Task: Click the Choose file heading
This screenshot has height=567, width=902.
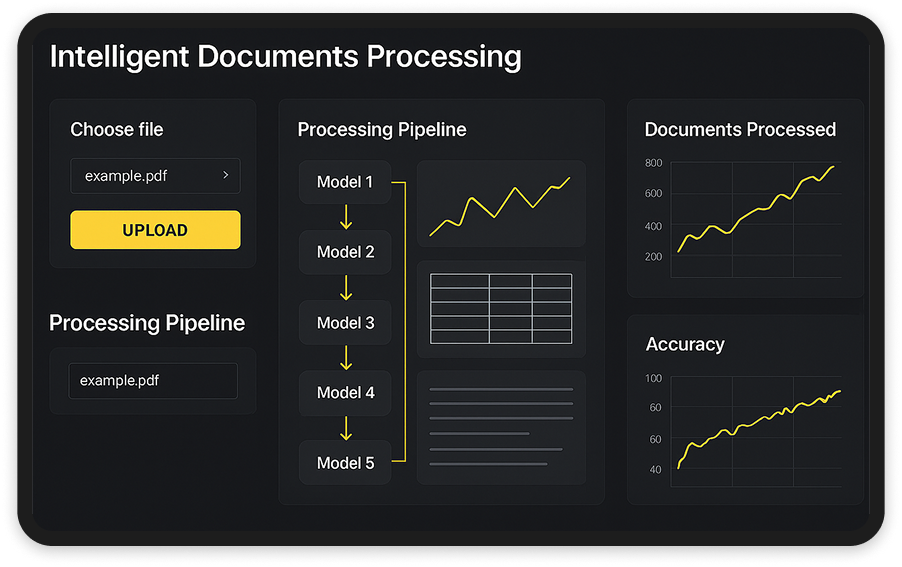Action: point(117,129)
